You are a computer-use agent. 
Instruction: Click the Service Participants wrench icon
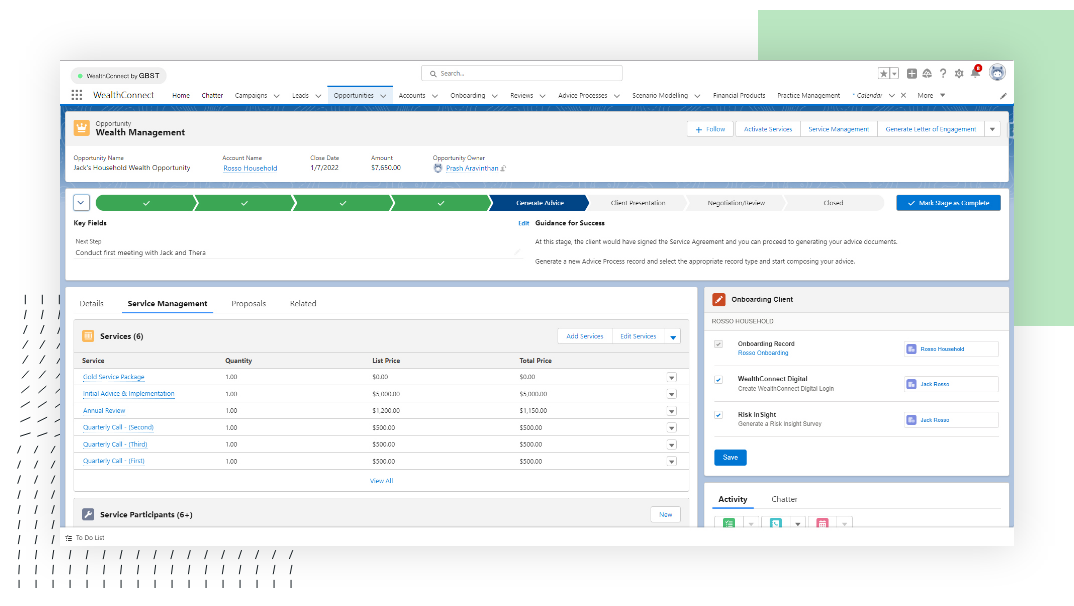click(88, 514)
